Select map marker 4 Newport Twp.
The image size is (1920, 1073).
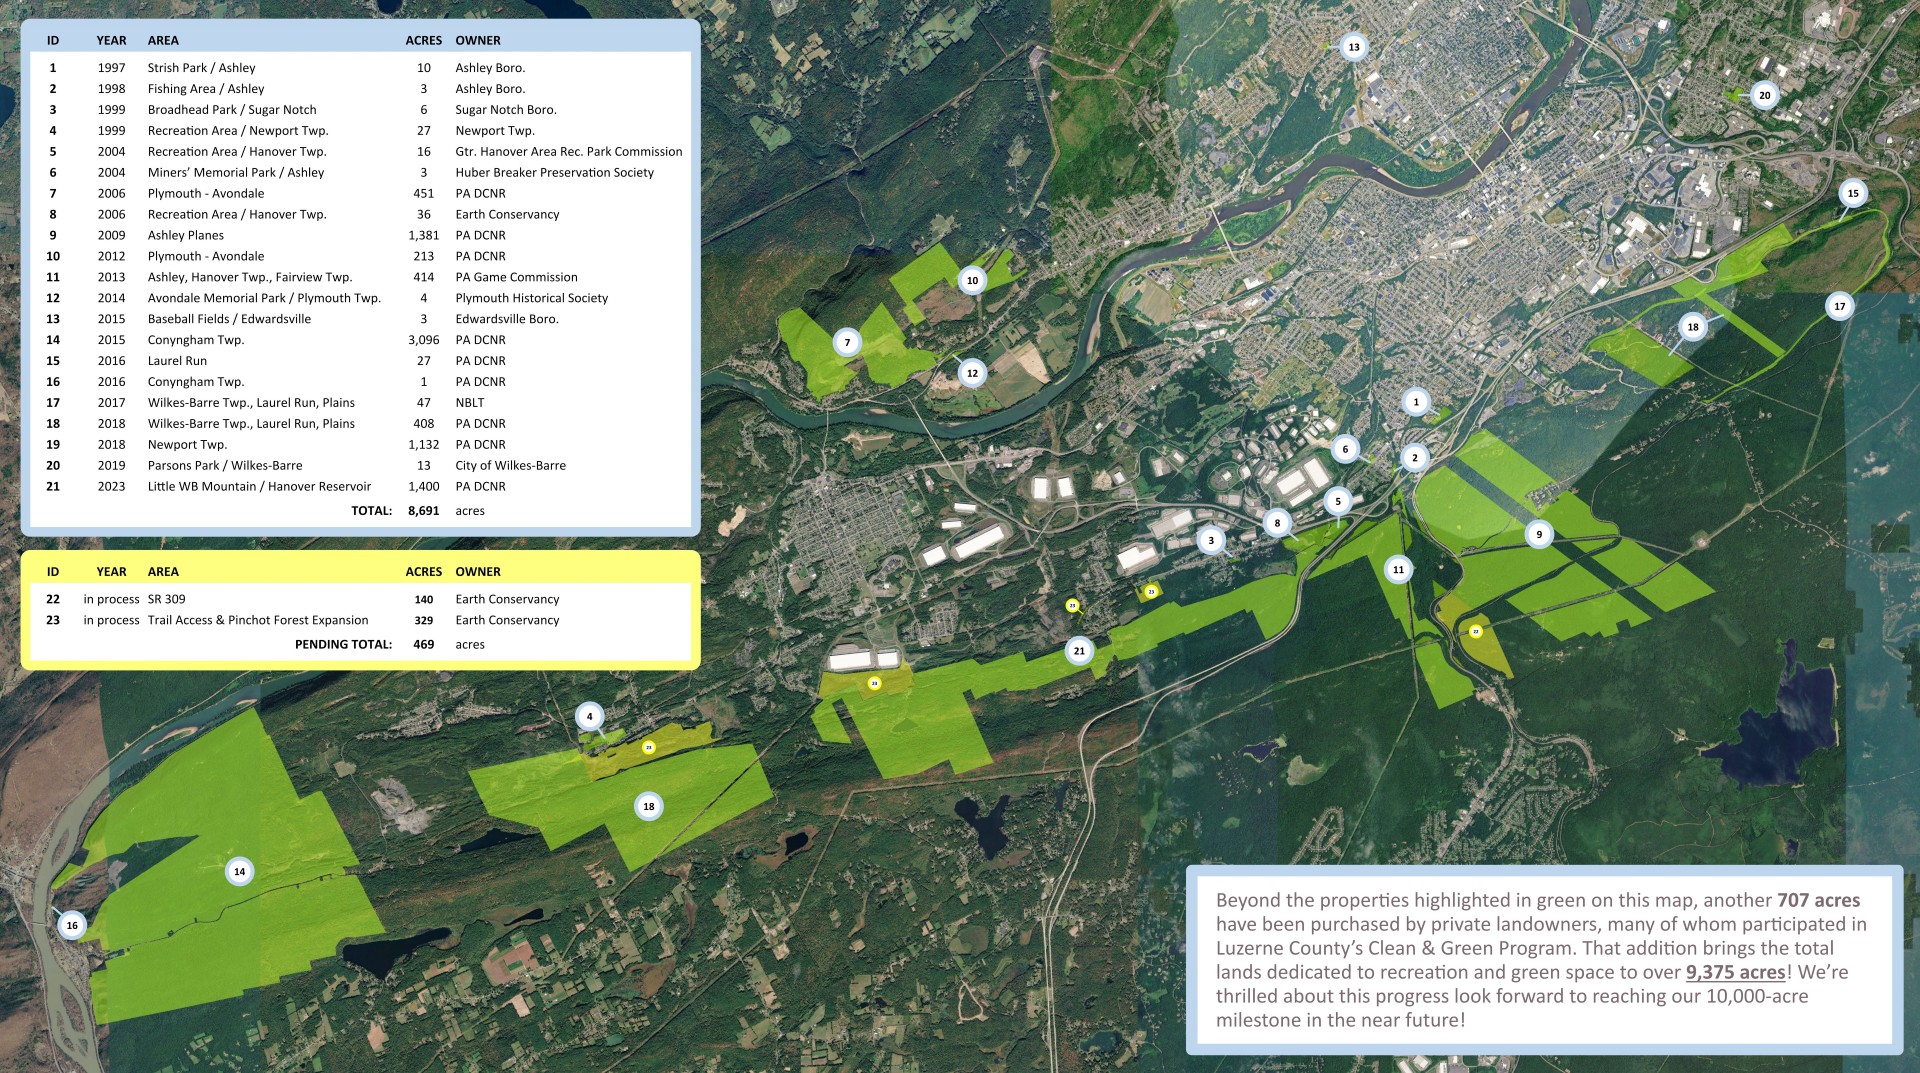coord(589,716)
